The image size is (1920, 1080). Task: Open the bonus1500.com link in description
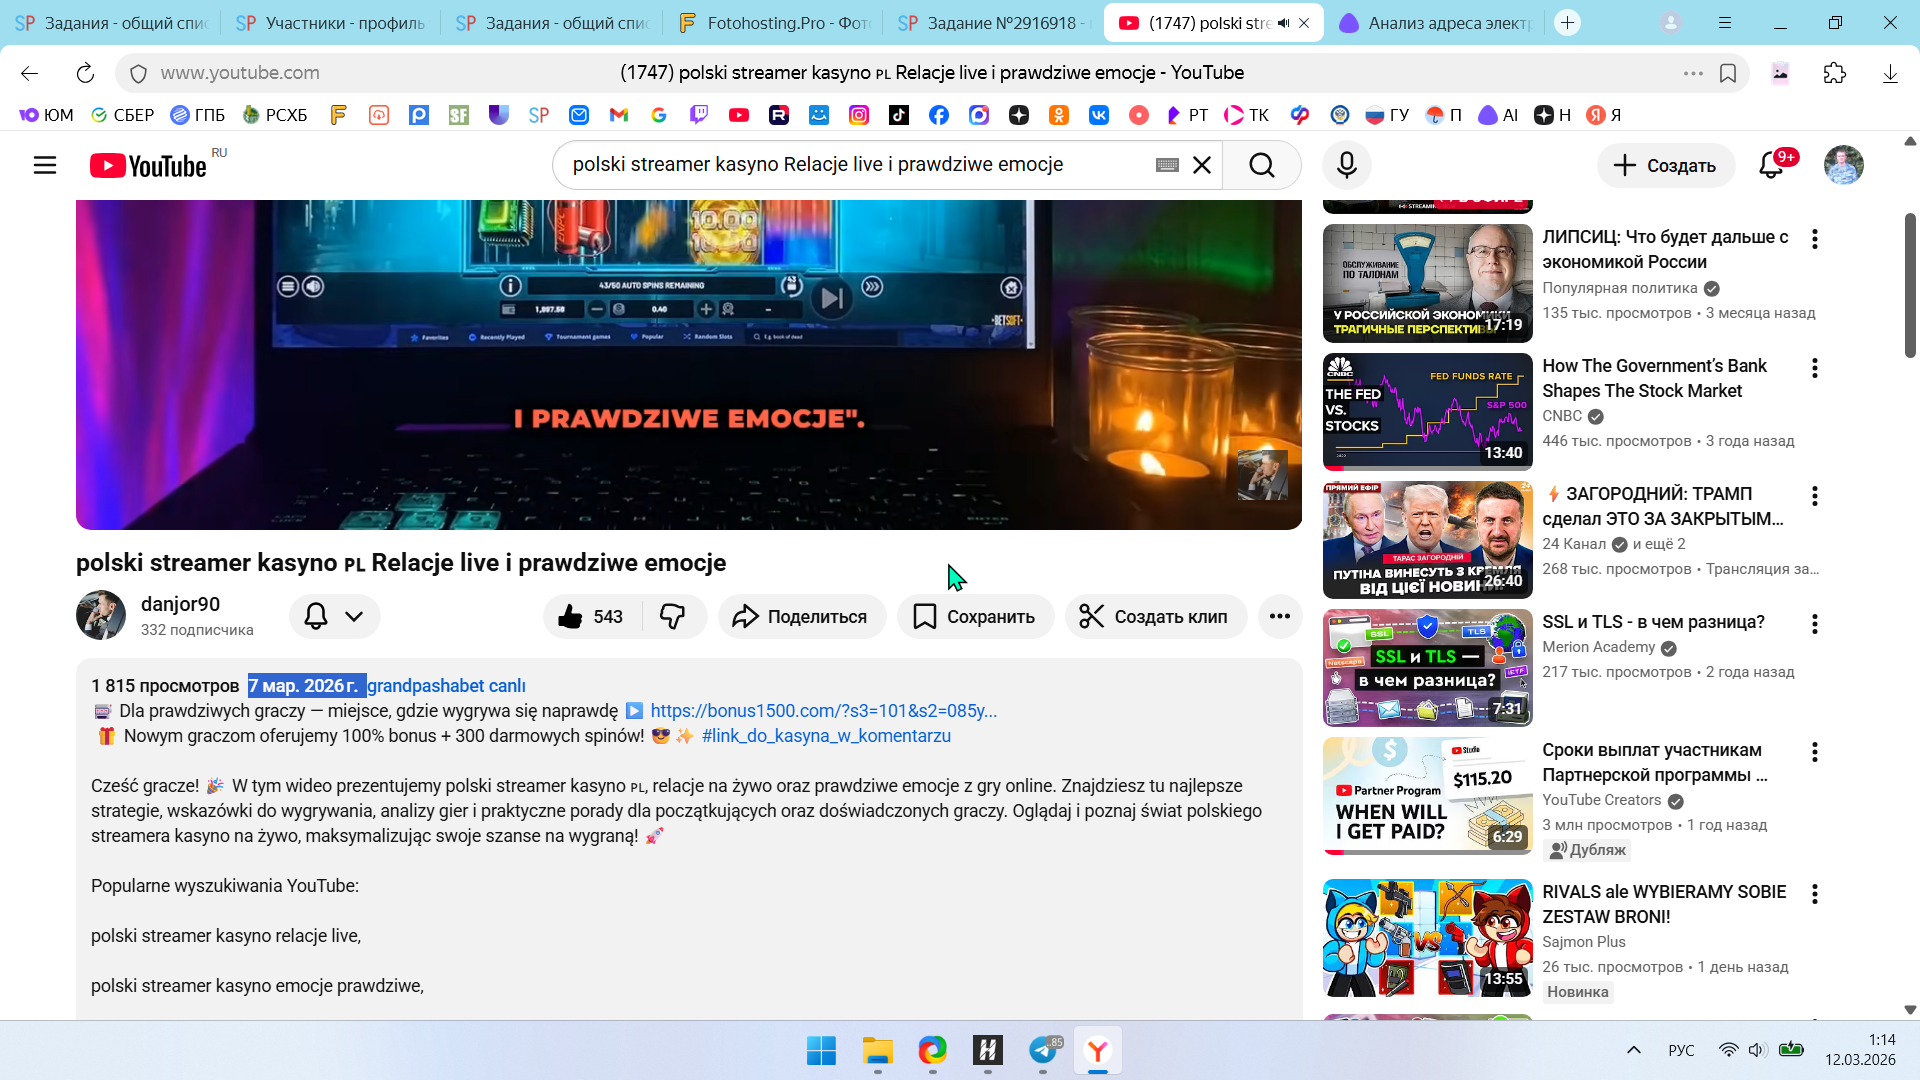point(823,711)
